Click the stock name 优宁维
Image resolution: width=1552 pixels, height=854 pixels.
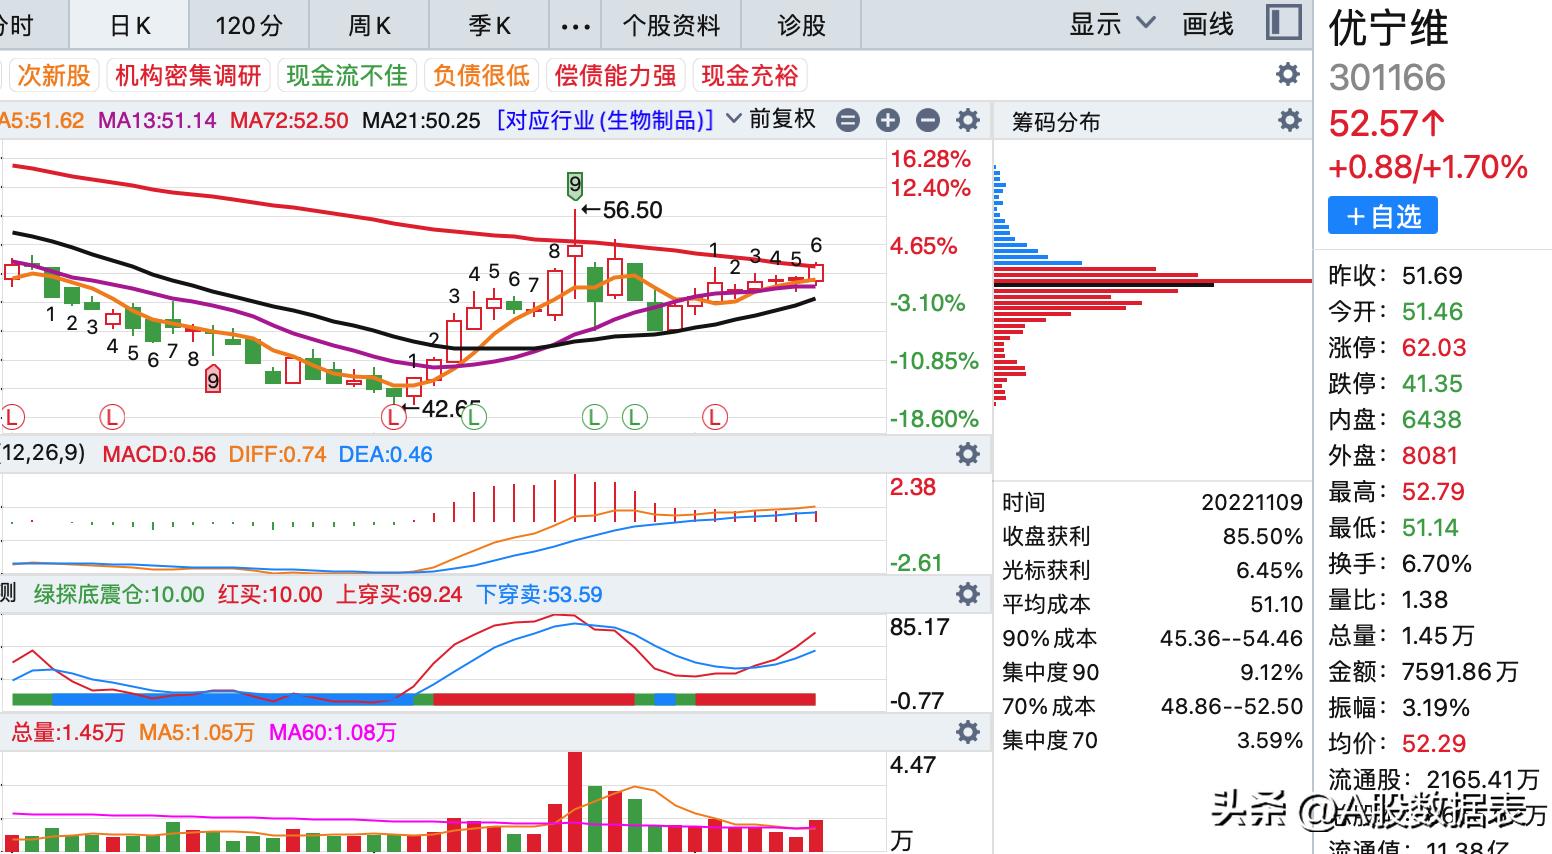click(x=1388, y=30)
